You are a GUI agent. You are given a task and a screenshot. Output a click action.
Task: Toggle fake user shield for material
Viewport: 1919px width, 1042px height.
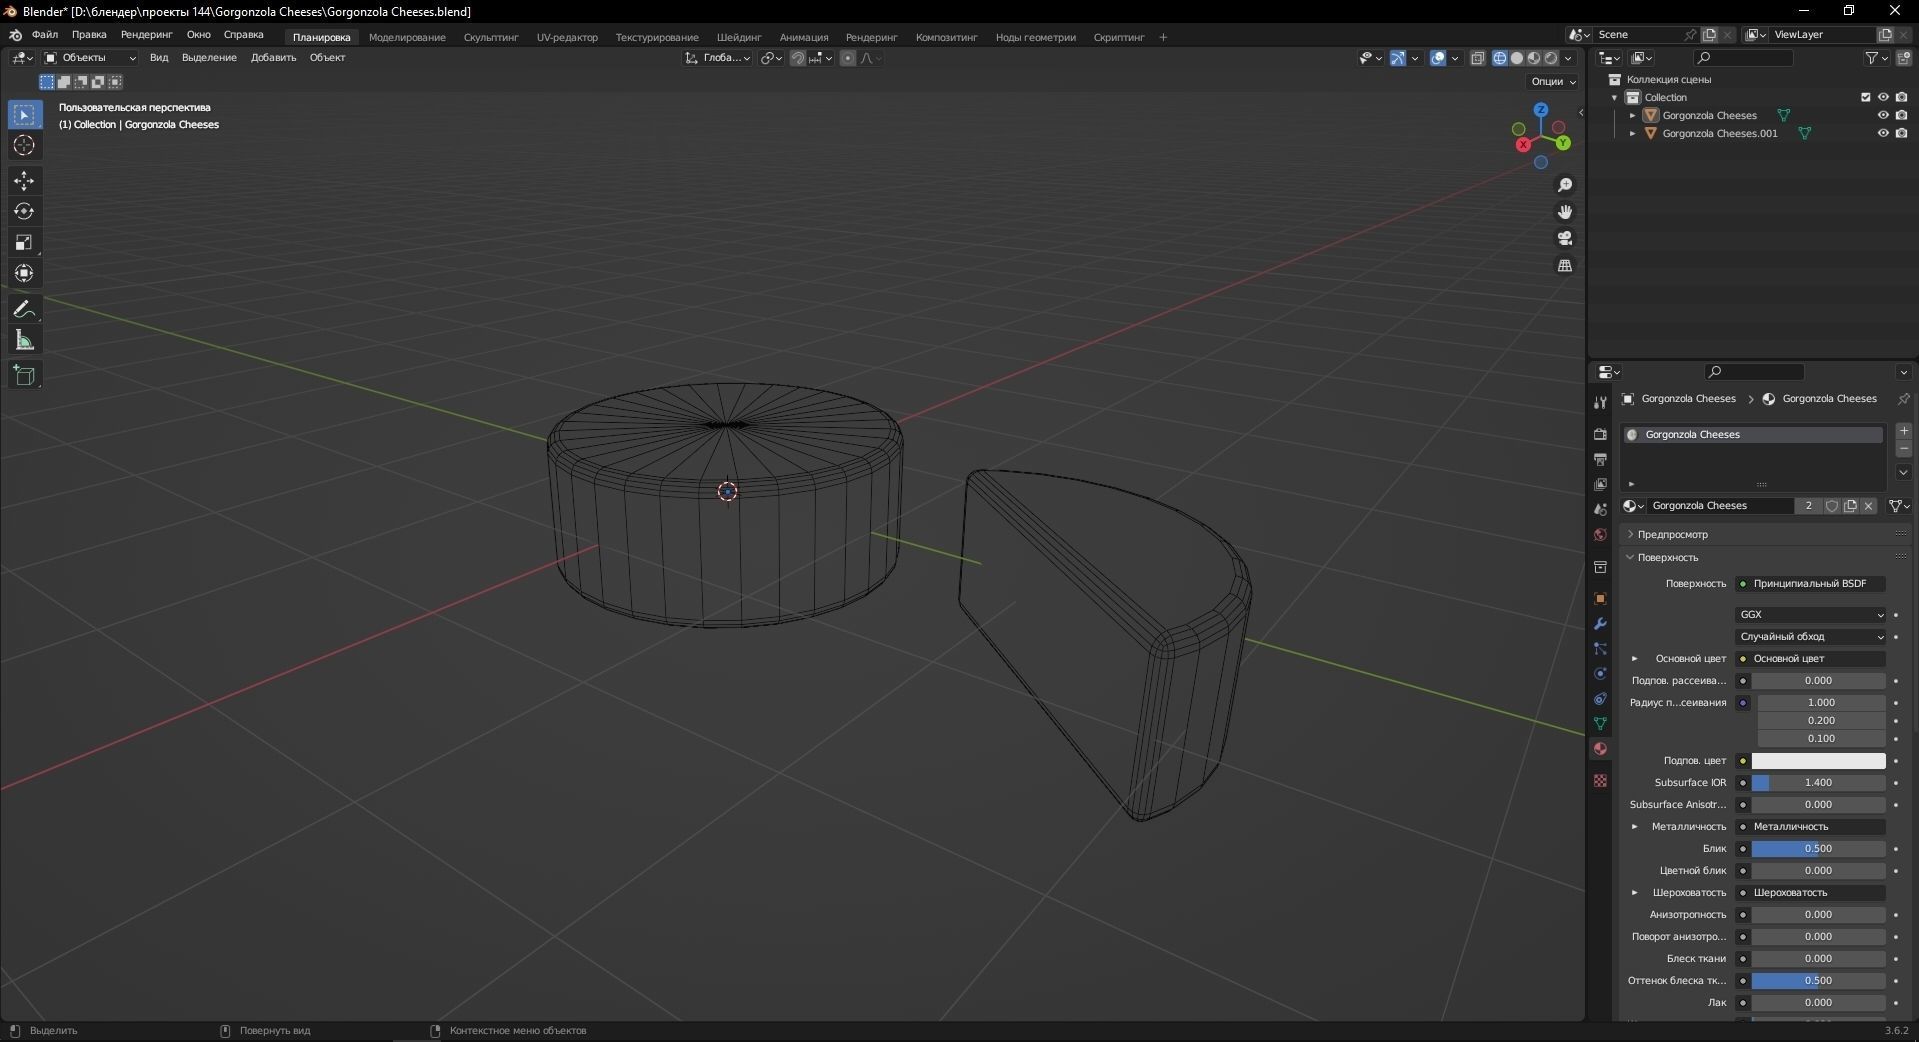1832,506
